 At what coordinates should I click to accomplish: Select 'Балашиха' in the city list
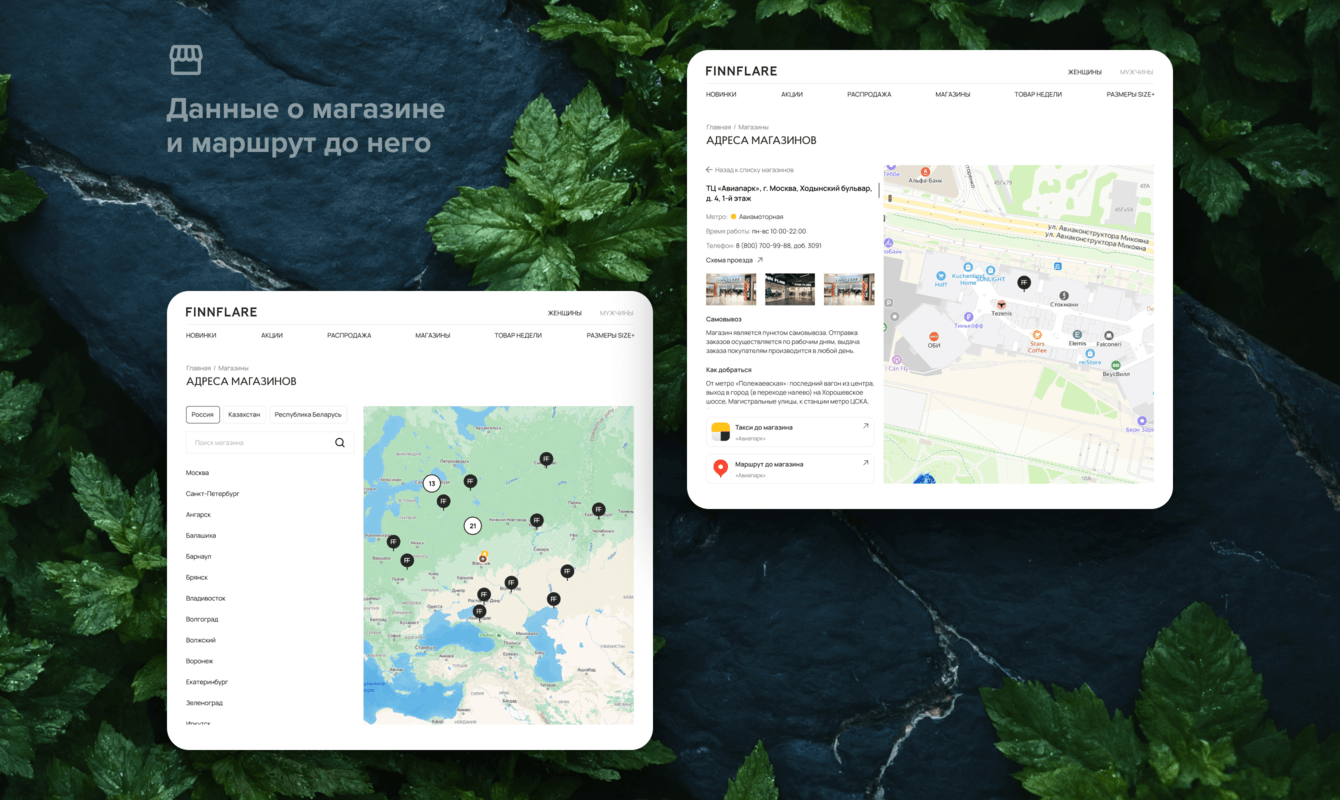click(x=201, y=536)
